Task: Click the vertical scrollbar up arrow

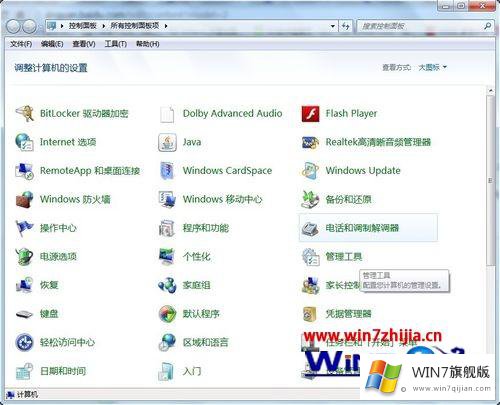Action: pyautogui.click(x=490, y=90)
